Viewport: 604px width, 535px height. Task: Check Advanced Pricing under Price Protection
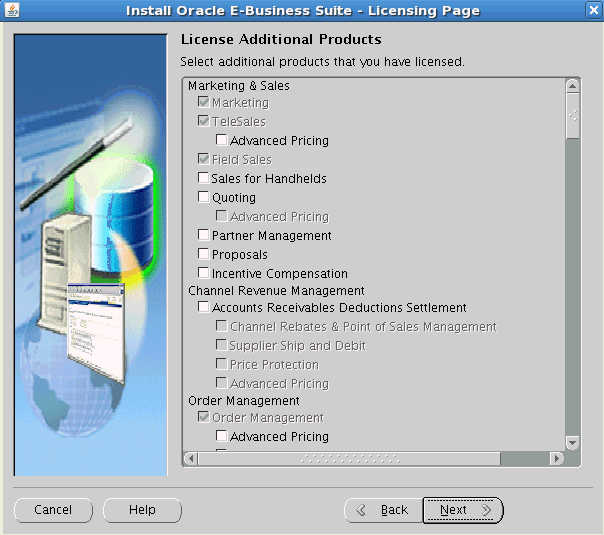[221, 383]
